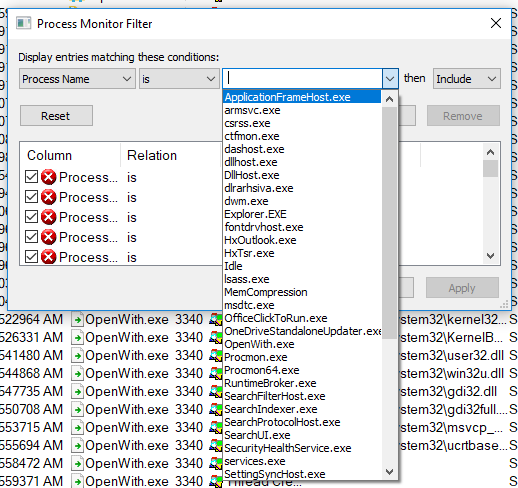Select HxOutlook.exe from the dropdown list
The width and height of the screenshot is (518, 488).
click(302, 240)
